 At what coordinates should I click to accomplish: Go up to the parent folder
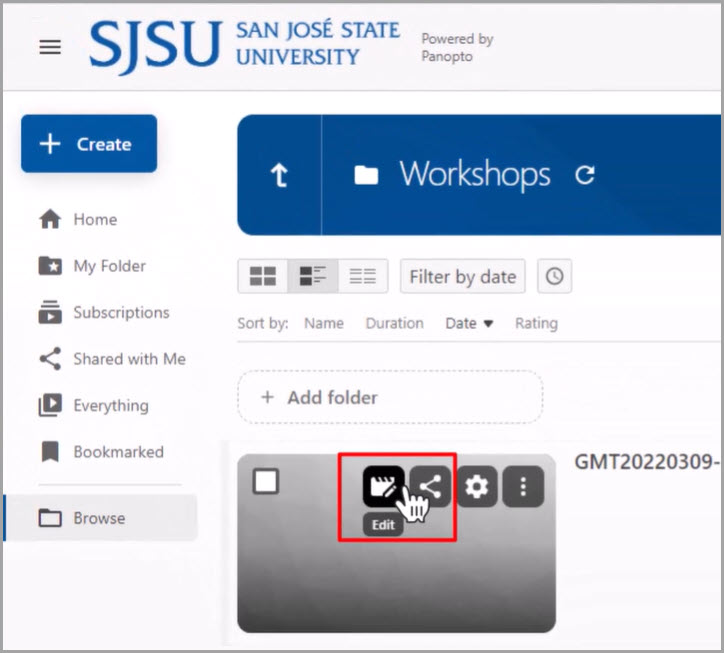(279, 175)
